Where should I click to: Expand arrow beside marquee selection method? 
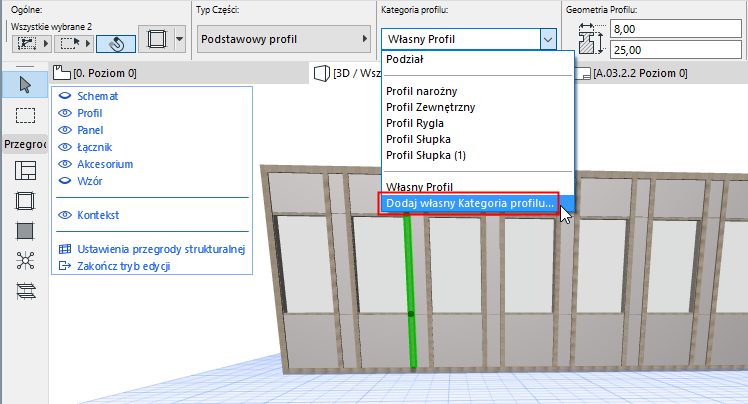pos(88,44)
